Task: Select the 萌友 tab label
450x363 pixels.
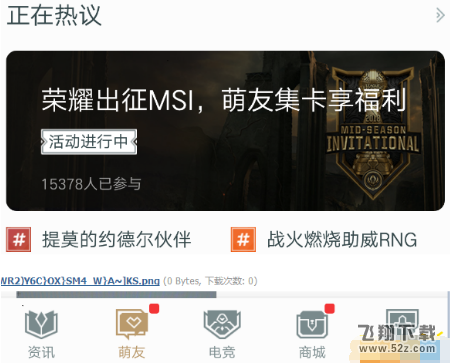Action: click(x=132, y=352)
